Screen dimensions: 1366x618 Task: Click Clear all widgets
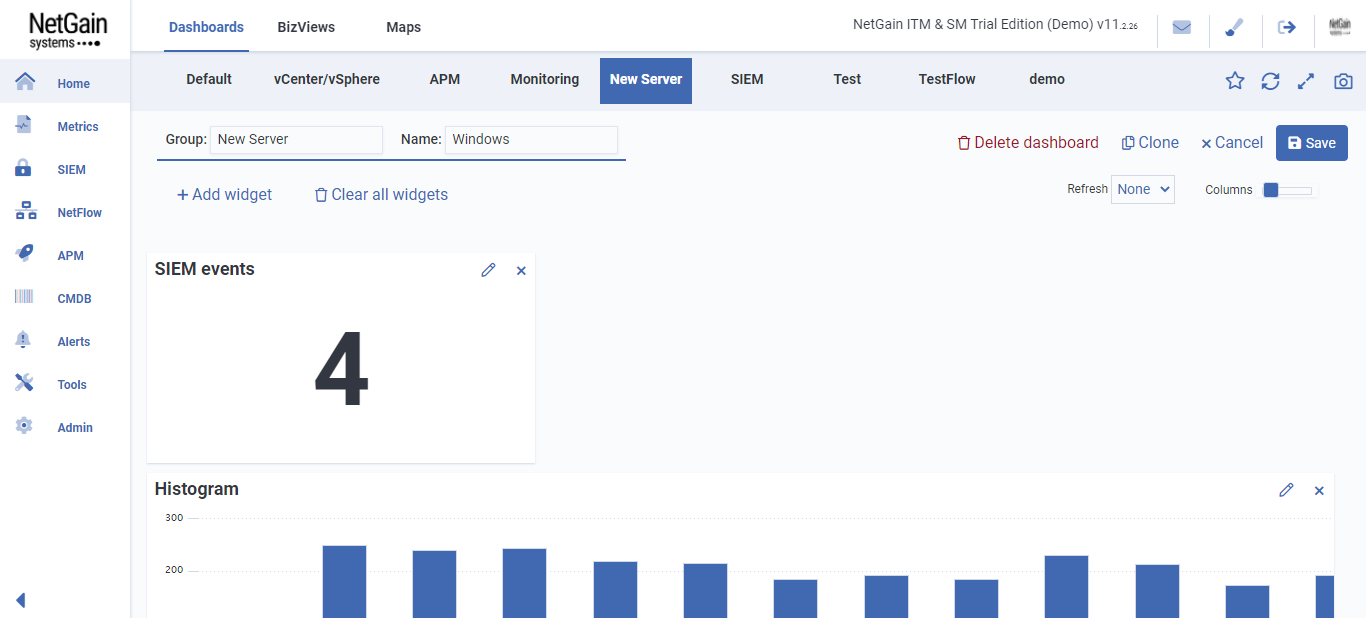[x=381, y=195]
